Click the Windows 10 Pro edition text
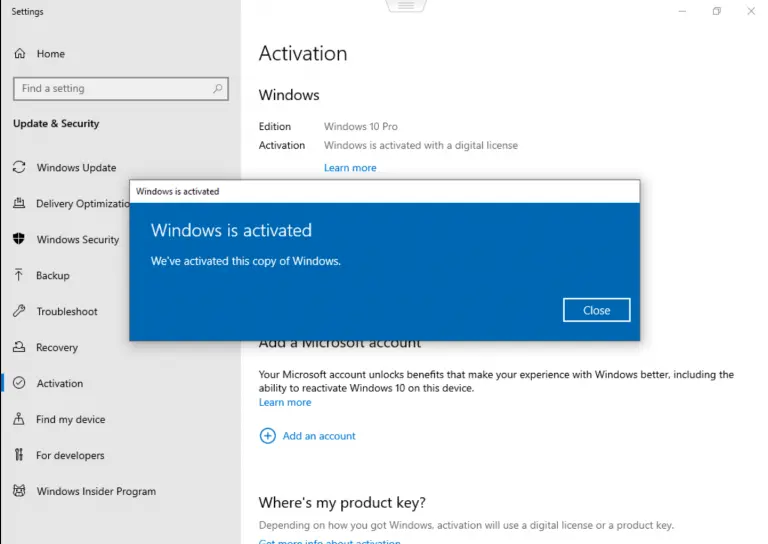Screen dimensions: 768x544 click(360, 126)
